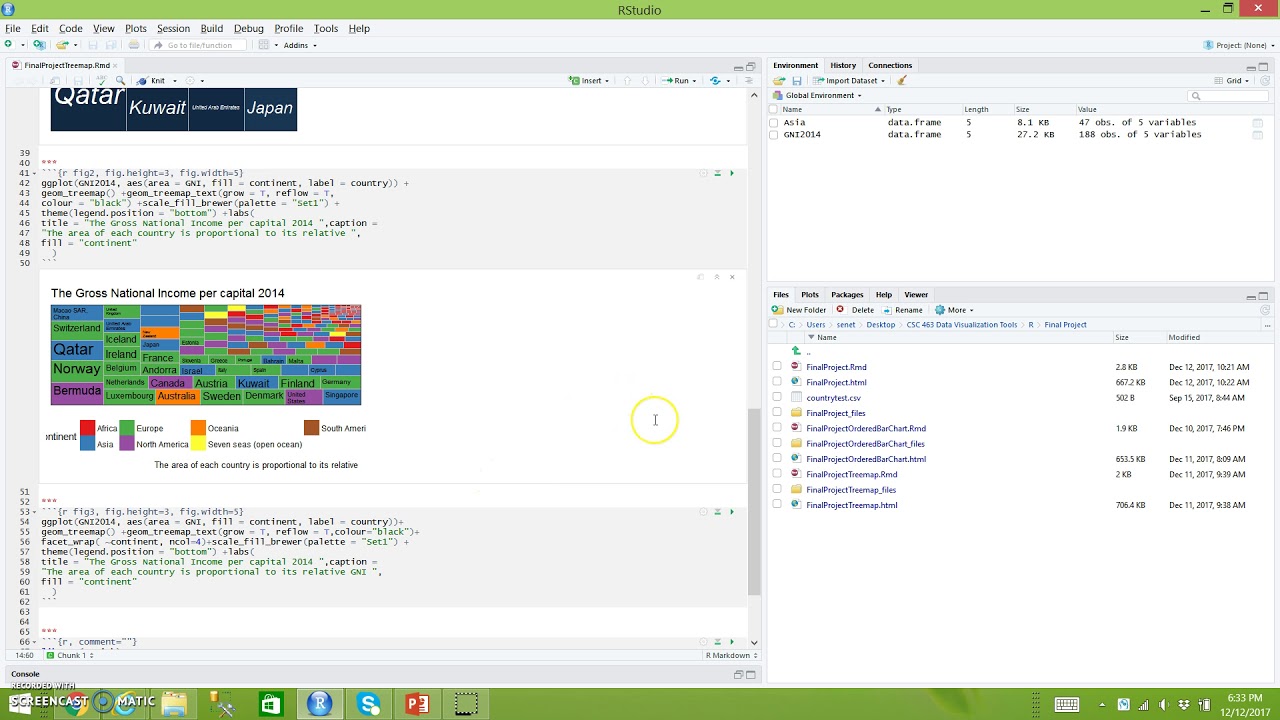The height and width of the screenshot is (720, 1280).
Task: Open the Import Dataset dropdown
Action: [x=849, y=81]
